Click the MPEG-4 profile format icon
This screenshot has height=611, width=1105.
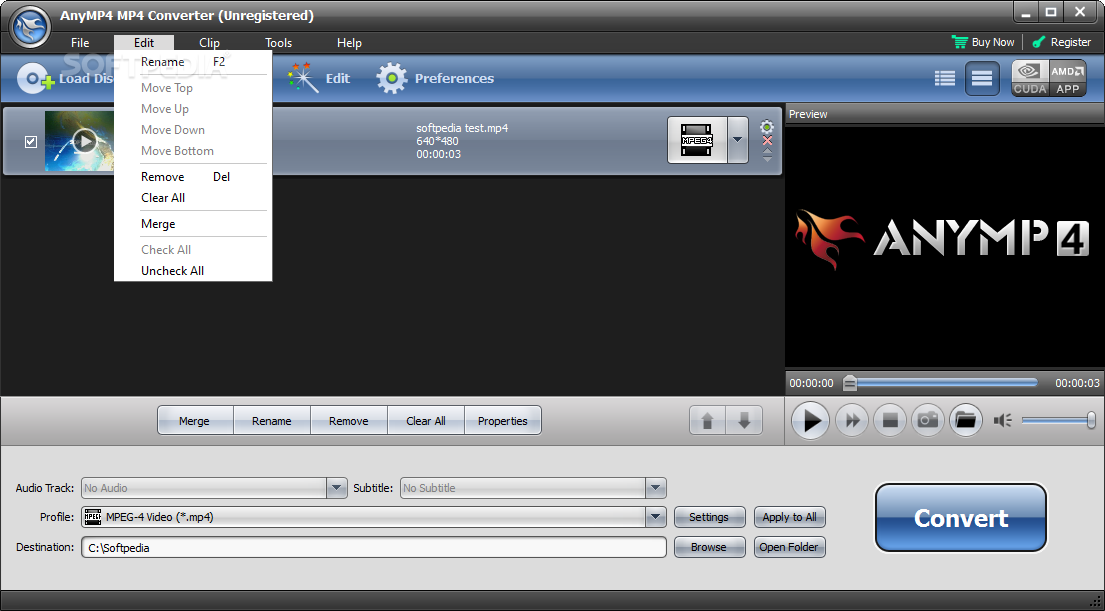[92, 517]
